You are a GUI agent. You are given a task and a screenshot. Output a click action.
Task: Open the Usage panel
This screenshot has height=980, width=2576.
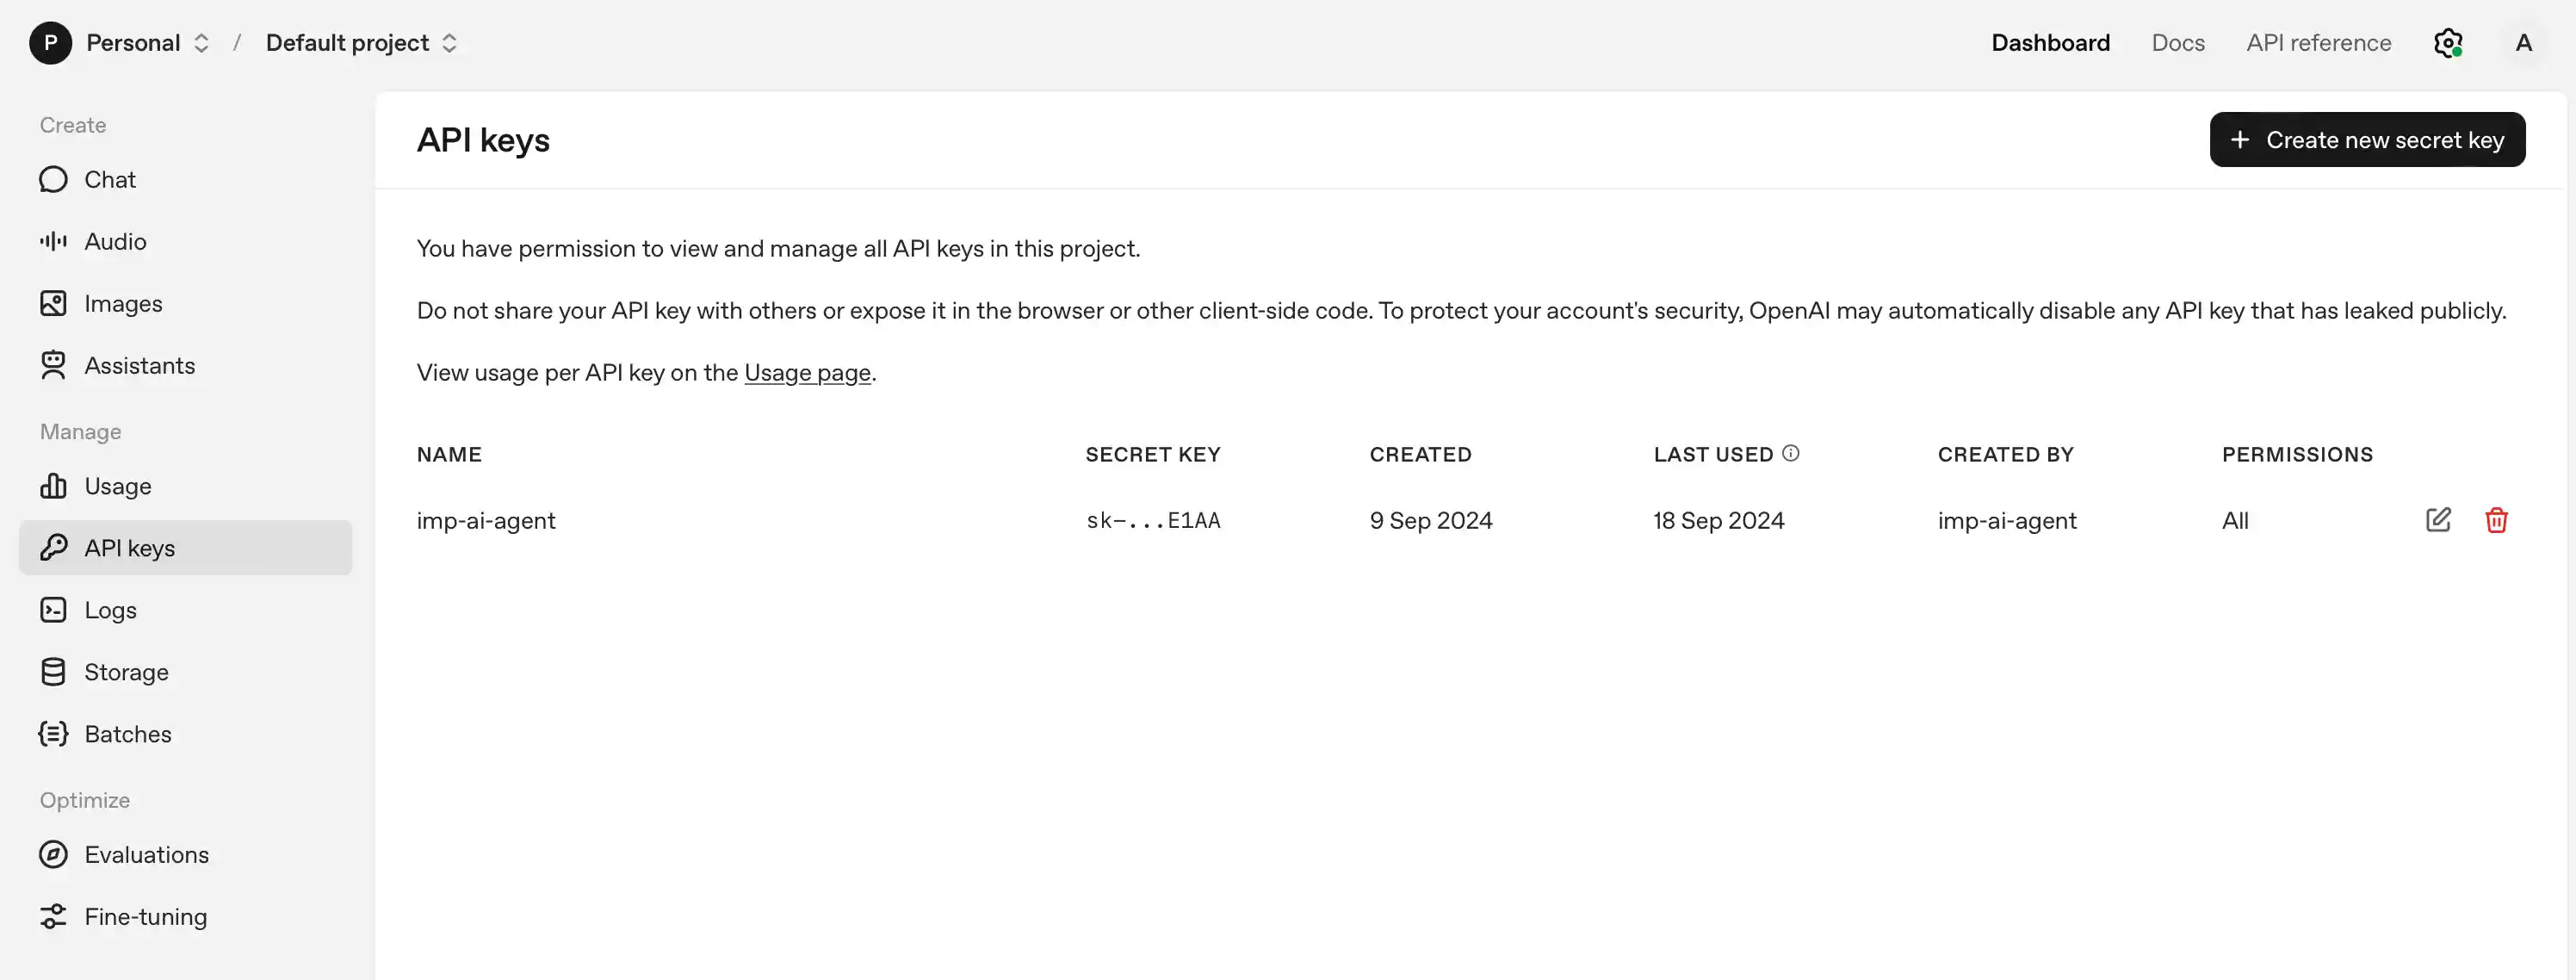click(x=119, y=486)
